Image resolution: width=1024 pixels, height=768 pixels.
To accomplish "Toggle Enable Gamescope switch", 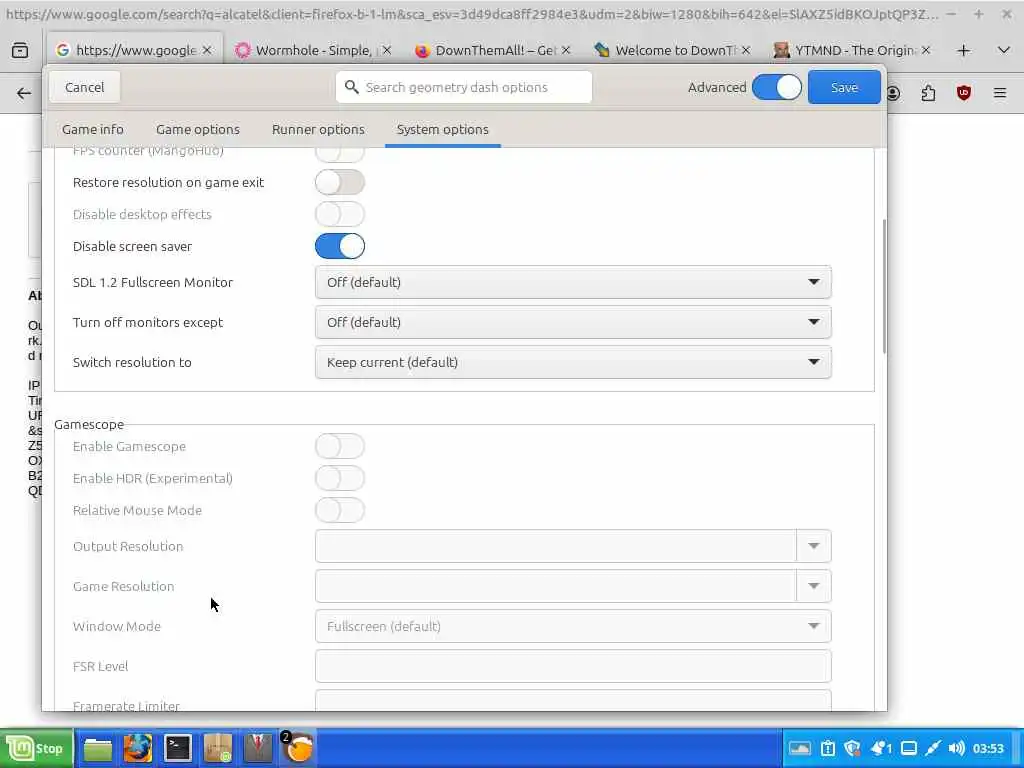I will 340,447.
